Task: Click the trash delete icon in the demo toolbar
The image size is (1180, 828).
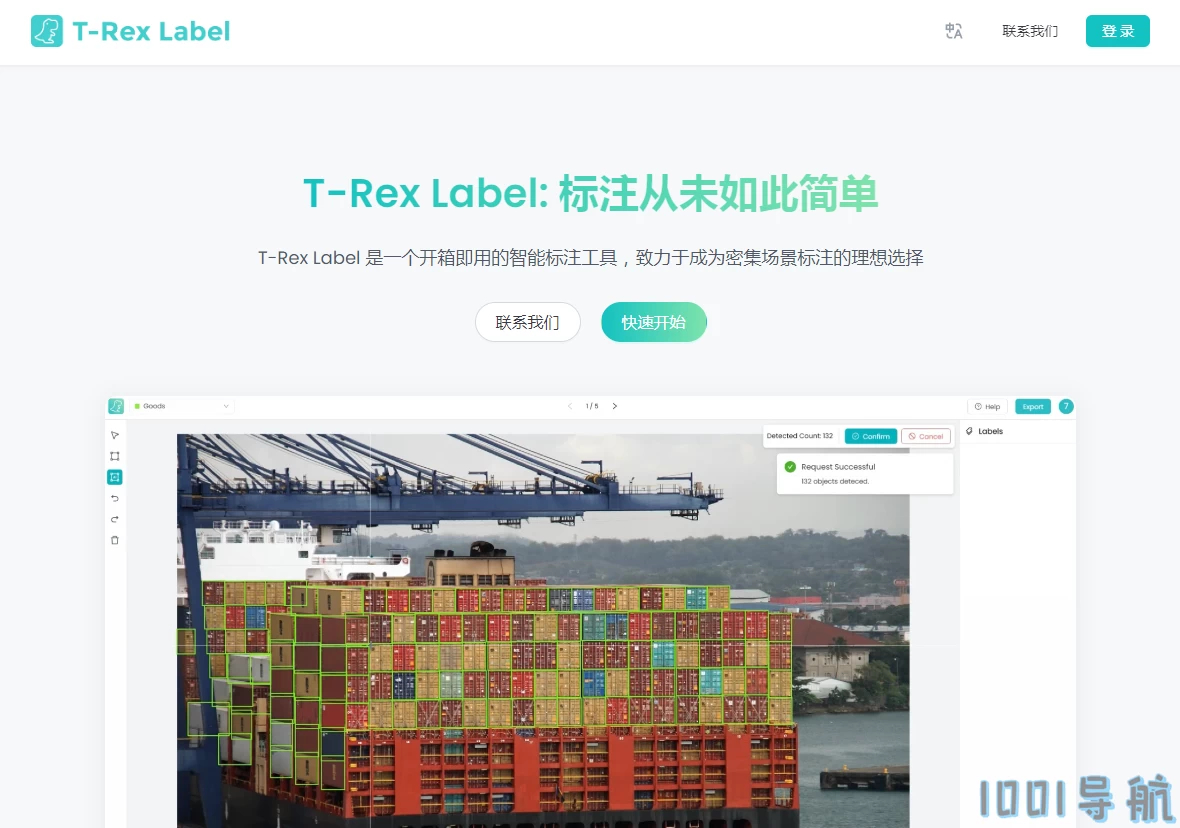Action: [x=114, y=540]
